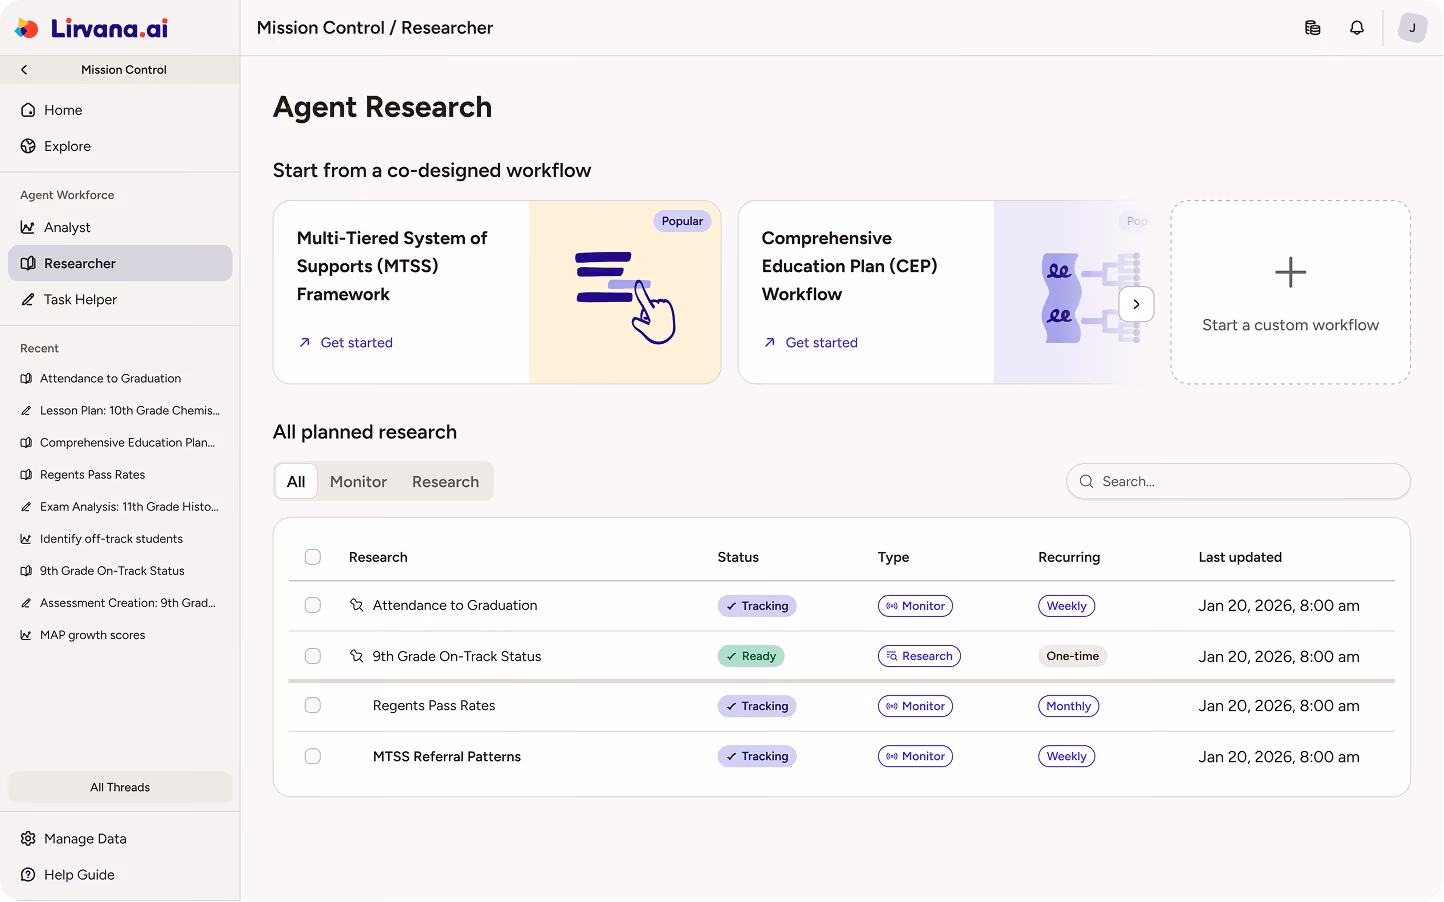Image resolution: width=1444 pixels, height=902 pixels.
Task: Open the J user avatar menu
Action: [x=1412, y=28]
